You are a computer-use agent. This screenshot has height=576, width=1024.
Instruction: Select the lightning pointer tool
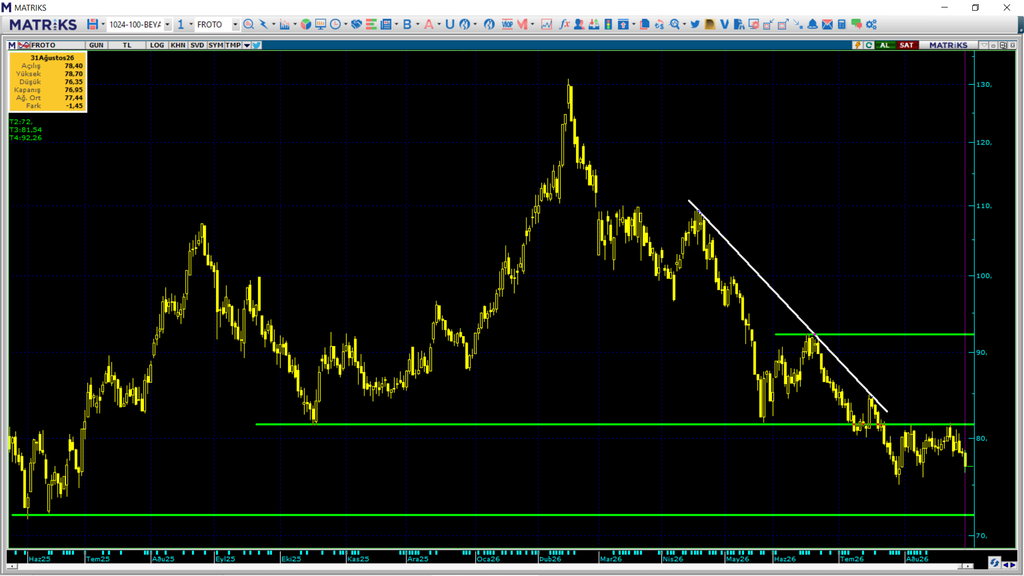click(263, 24)
